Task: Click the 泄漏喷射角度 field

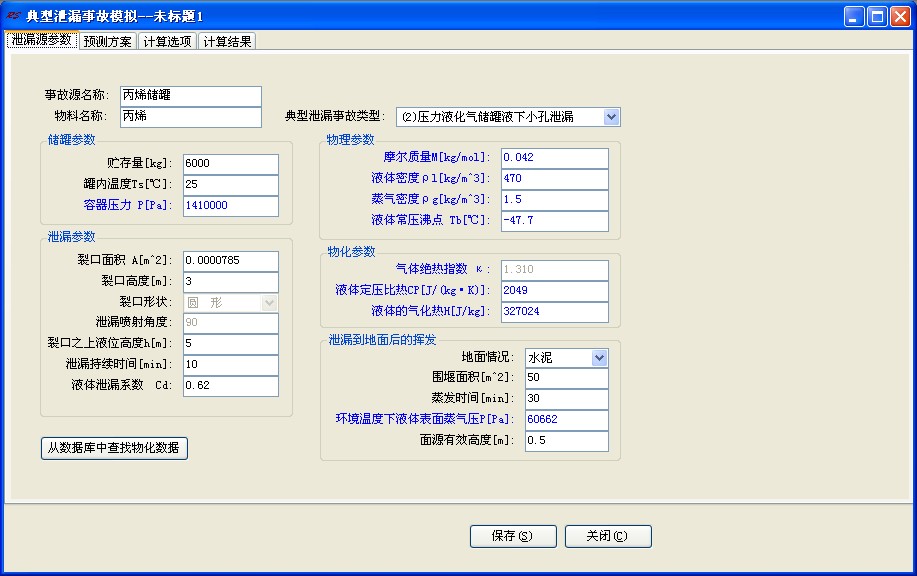Action: tap(231, 323)
